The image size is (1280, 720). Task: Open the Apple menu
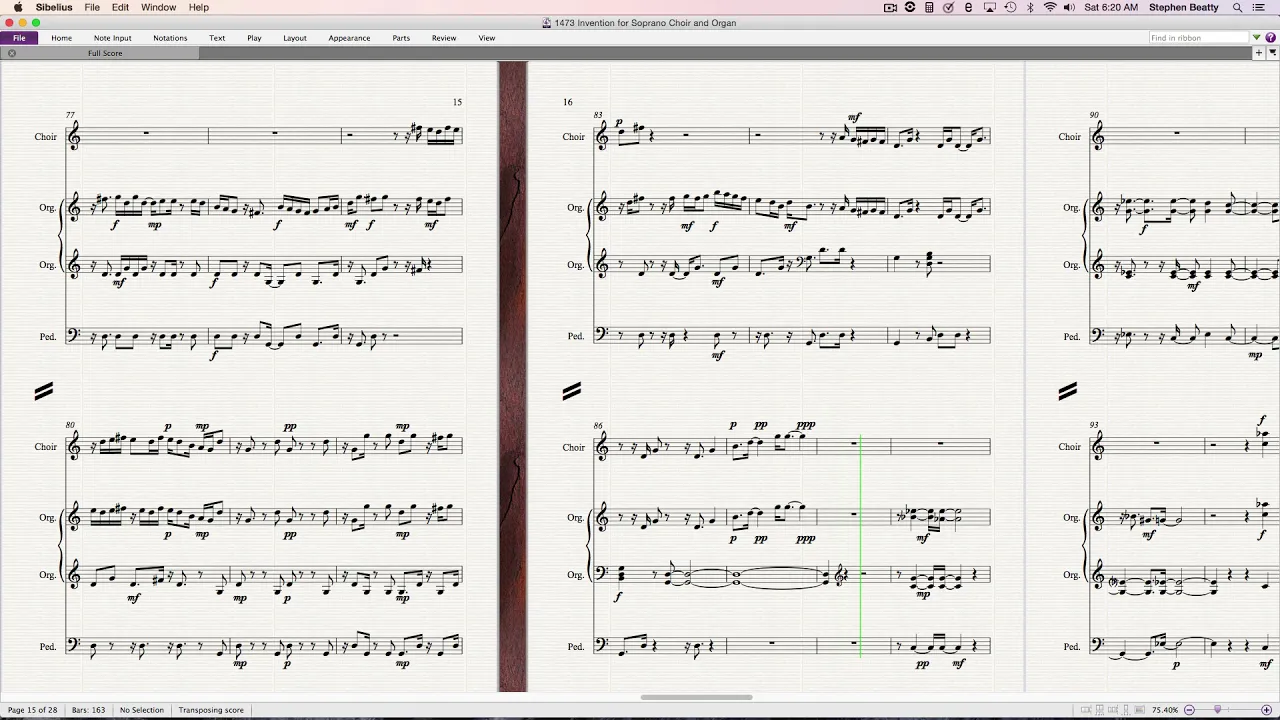[17, 7]
